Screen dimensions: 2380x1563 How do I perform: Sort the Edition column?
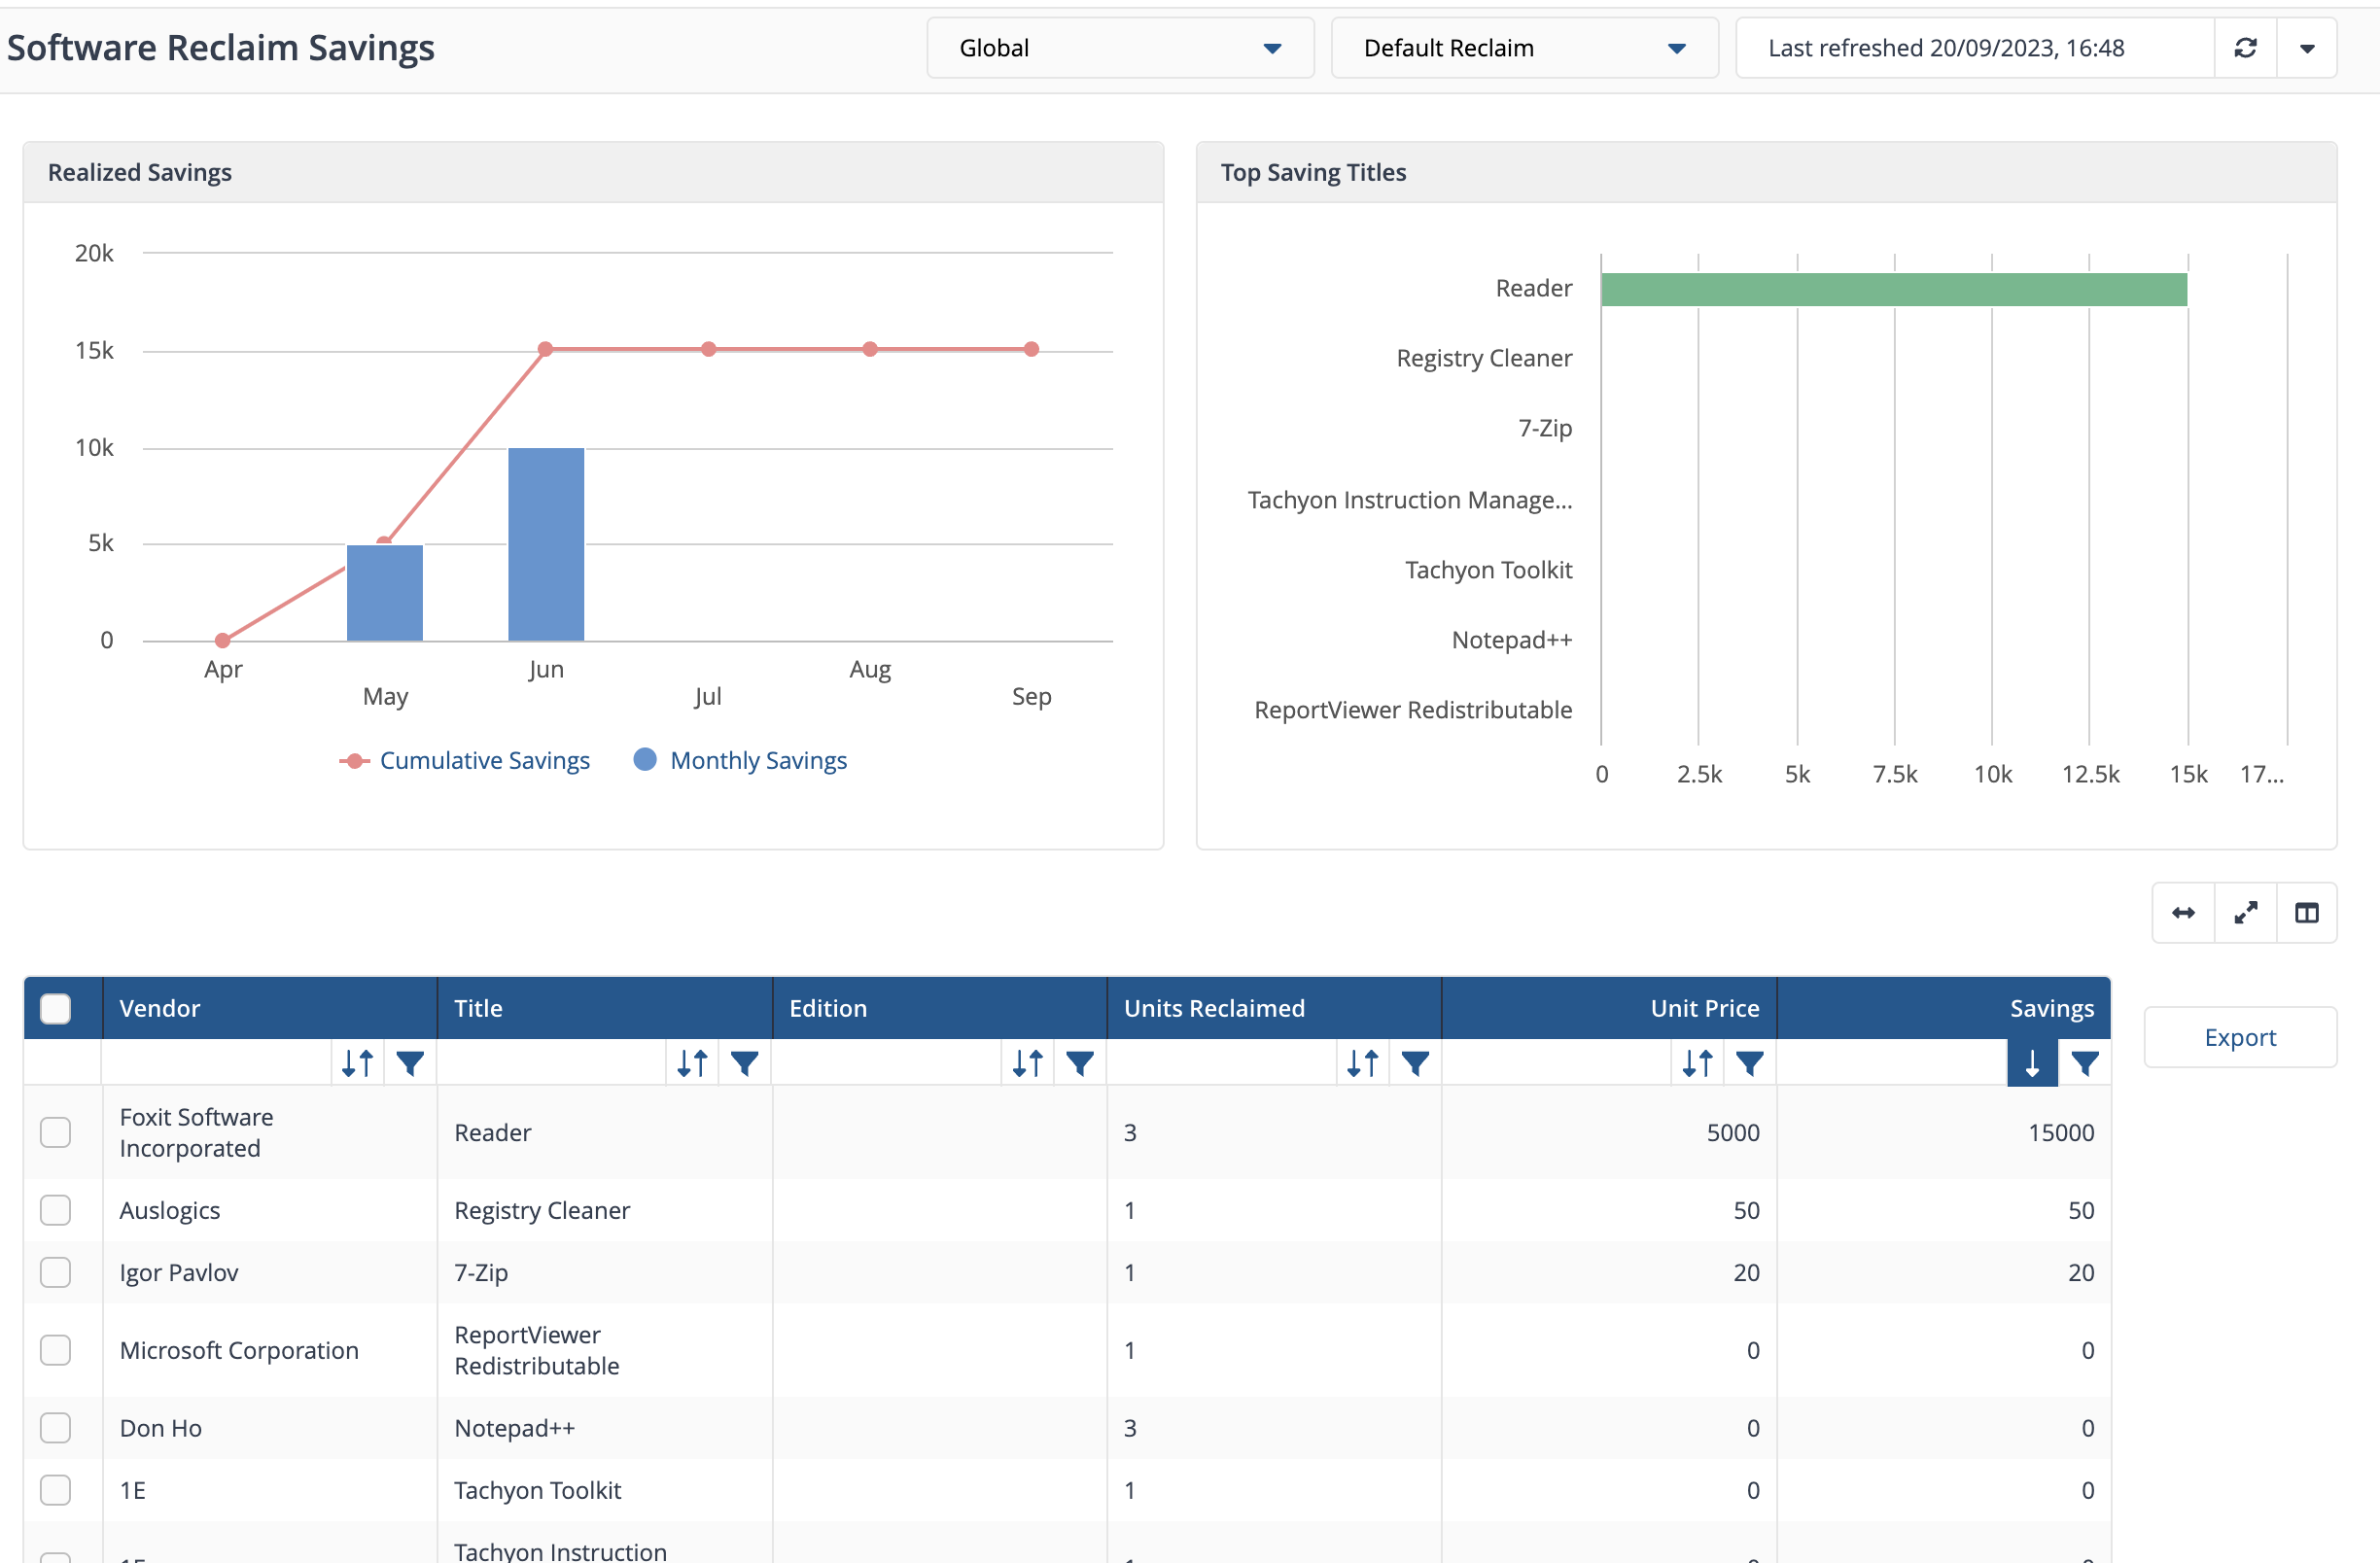click(x=1027, y=1062)
